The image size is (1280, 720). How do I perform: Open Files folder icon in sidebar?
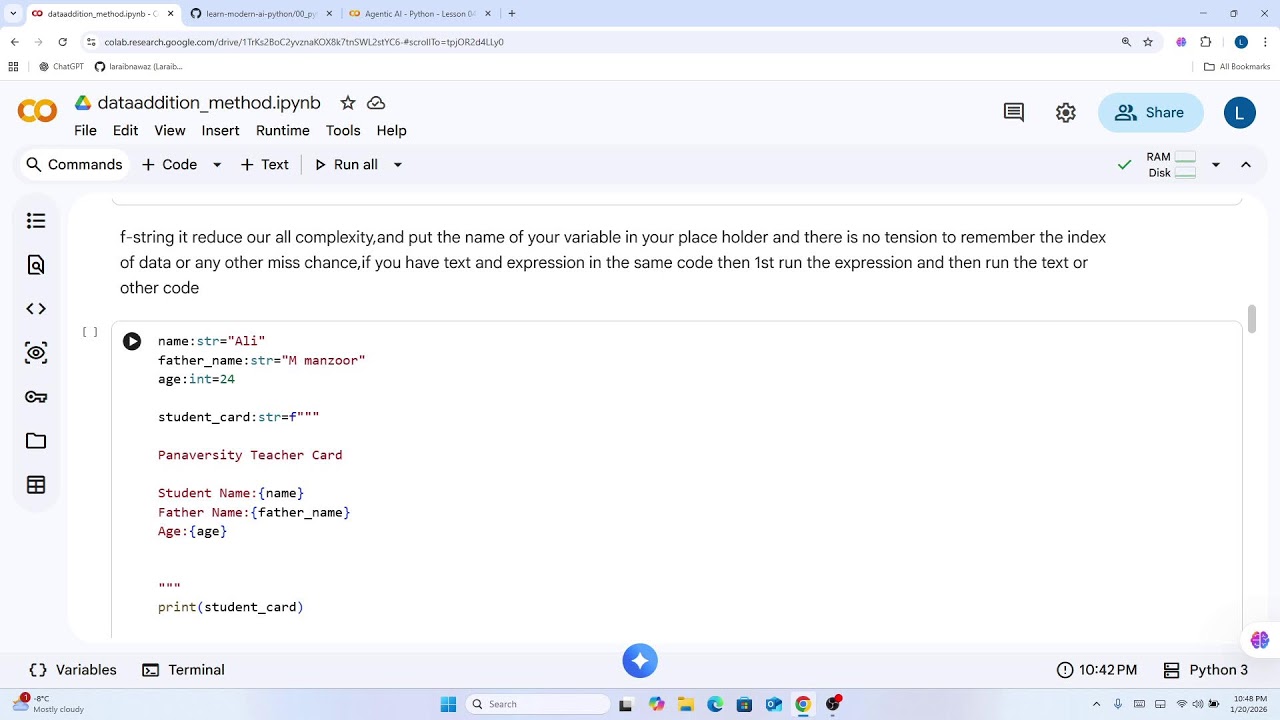coord(36,441)
